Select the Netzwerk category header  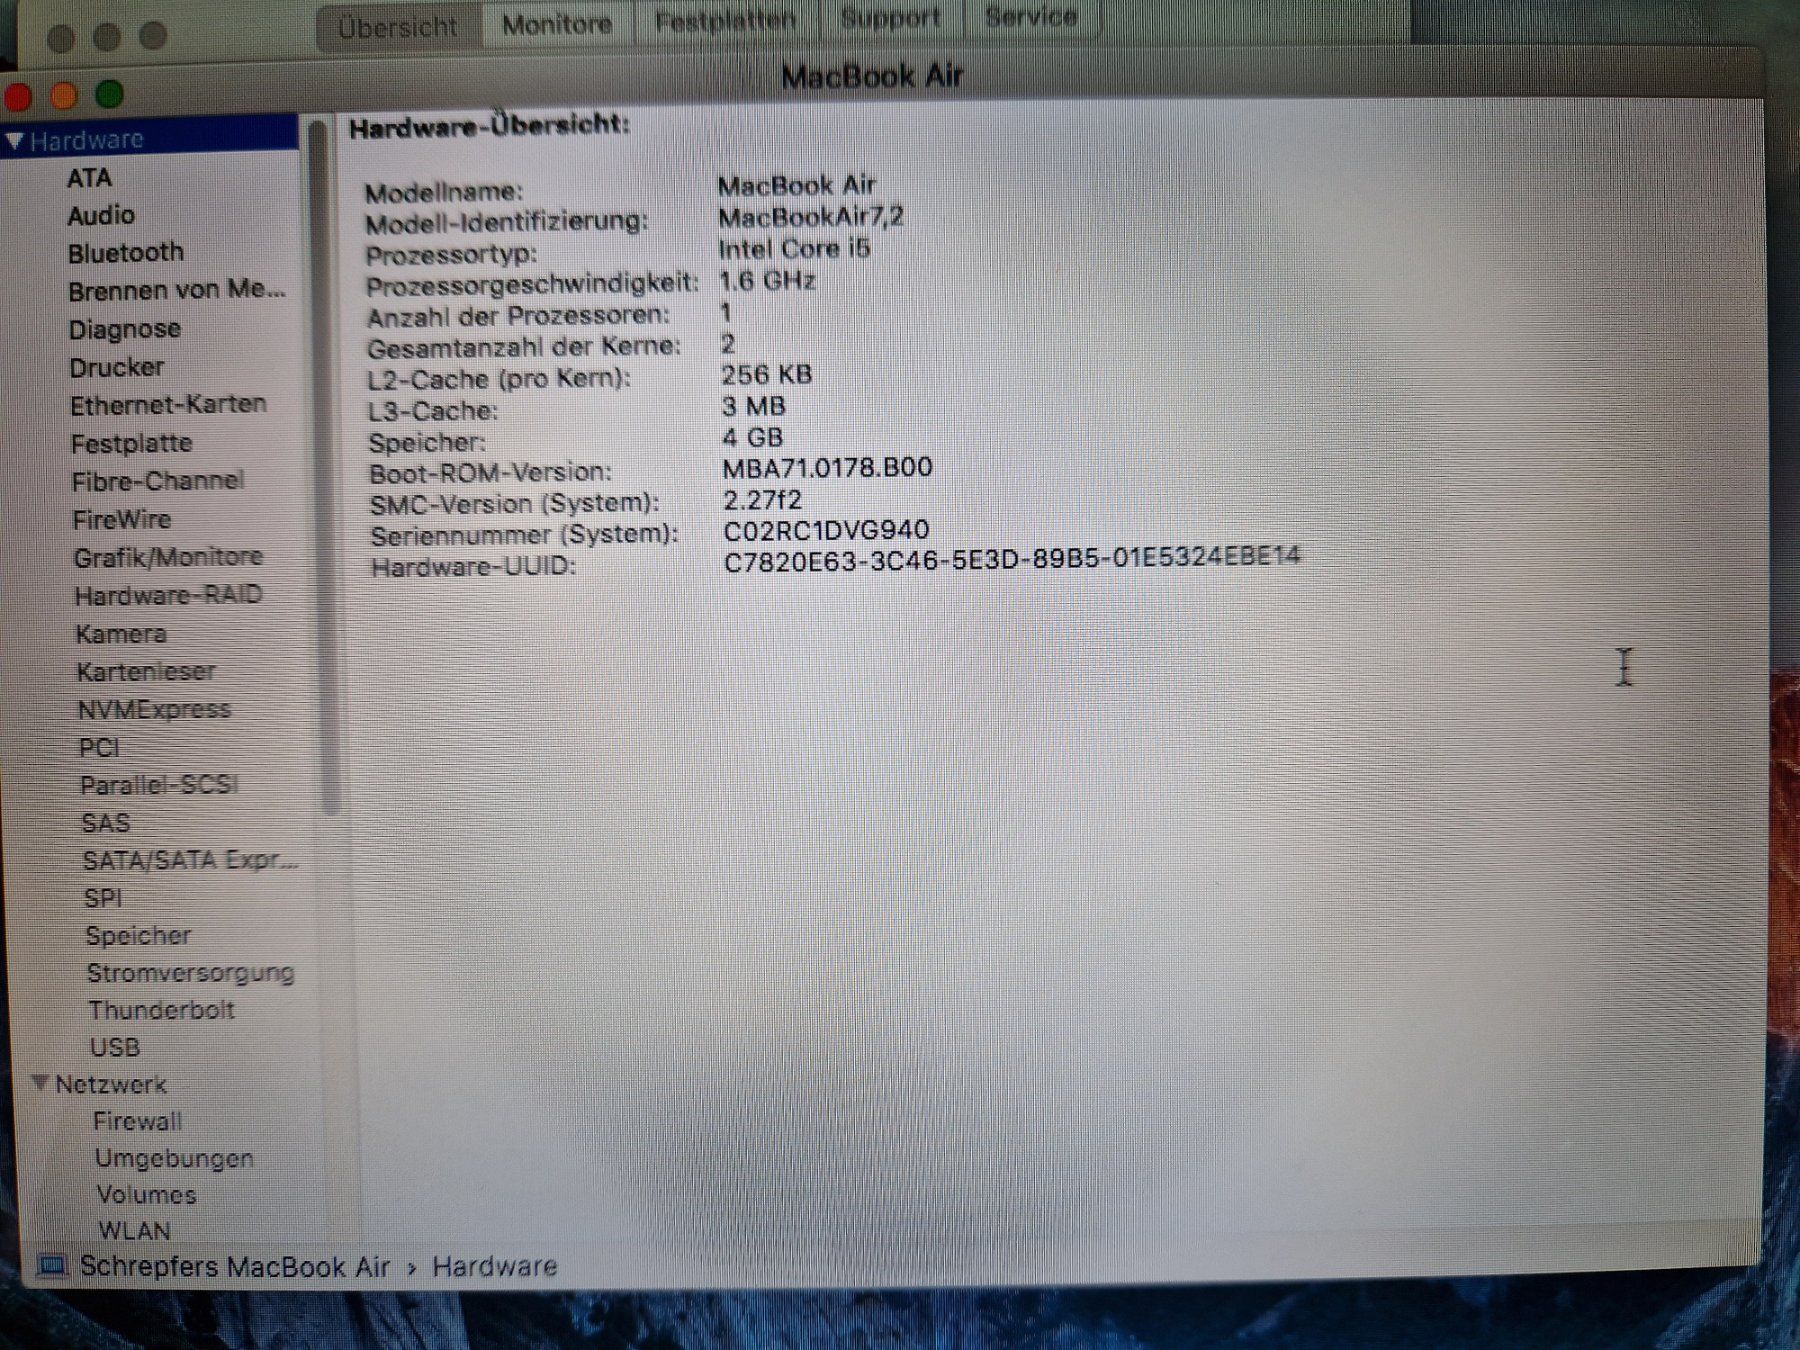tap(111, 1084)
